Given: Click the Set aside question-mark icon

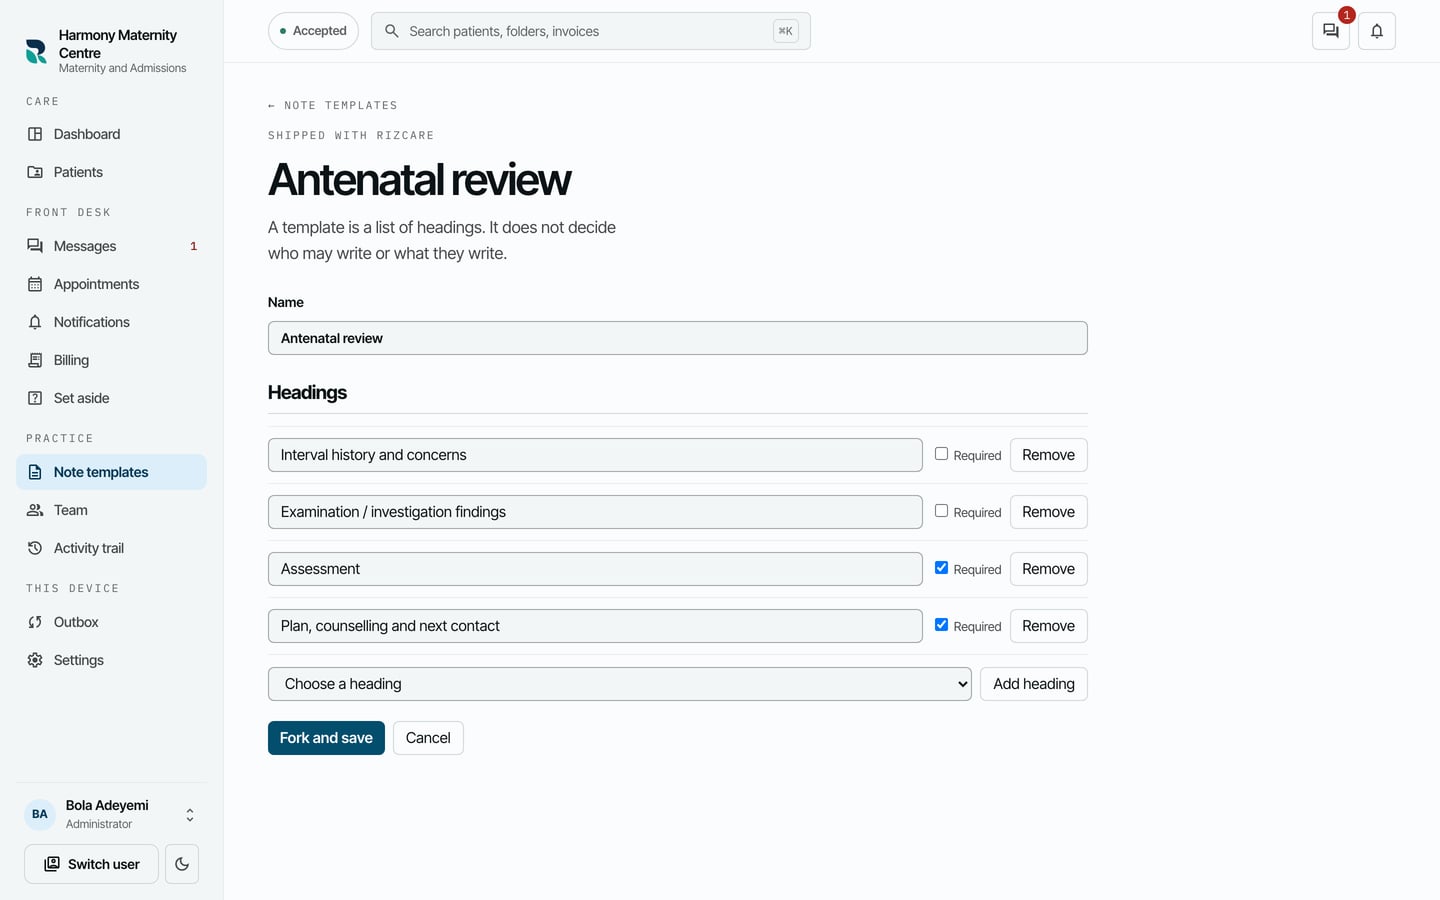Looking at the screenshot, I should [x=35, y=398].
